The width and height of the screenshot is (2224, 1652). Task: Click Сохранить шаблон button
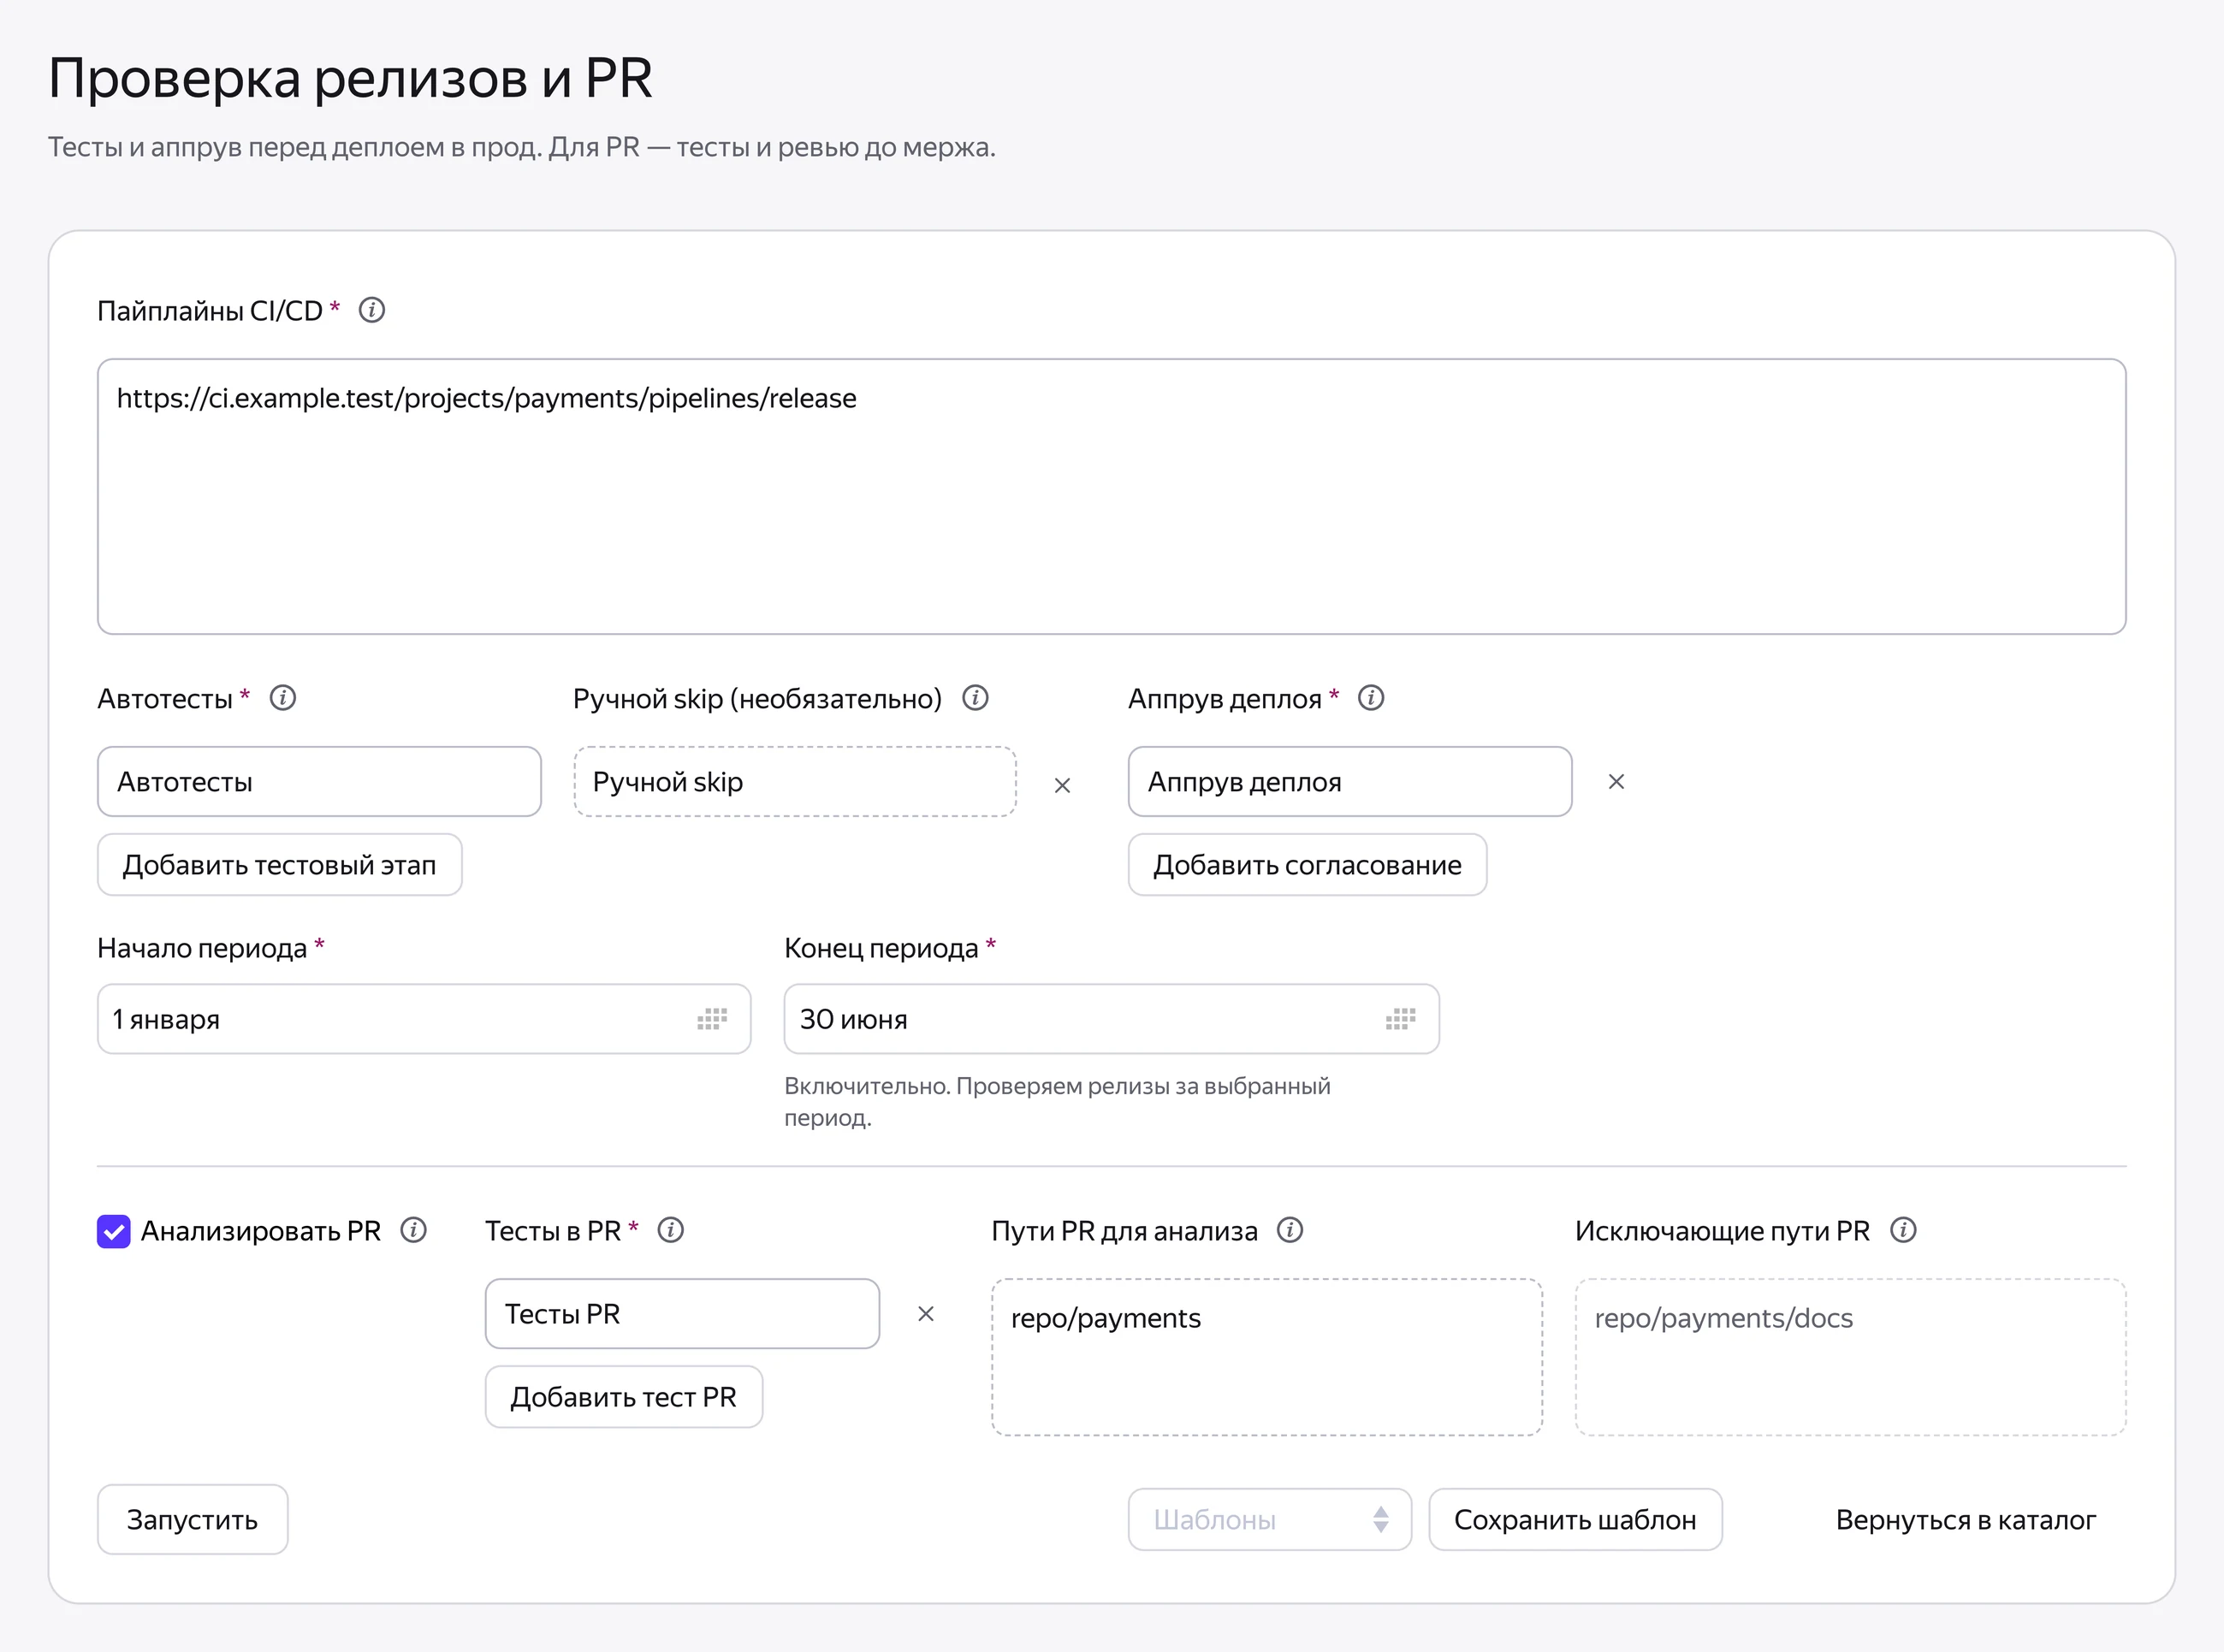(1575, 1520)
